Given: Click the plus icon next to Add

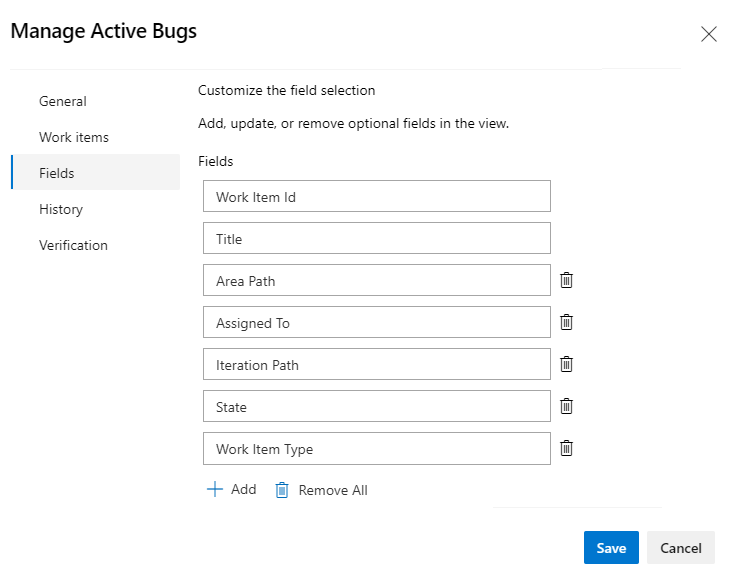Looking at the screenshot, I should (x=215, y=489).
